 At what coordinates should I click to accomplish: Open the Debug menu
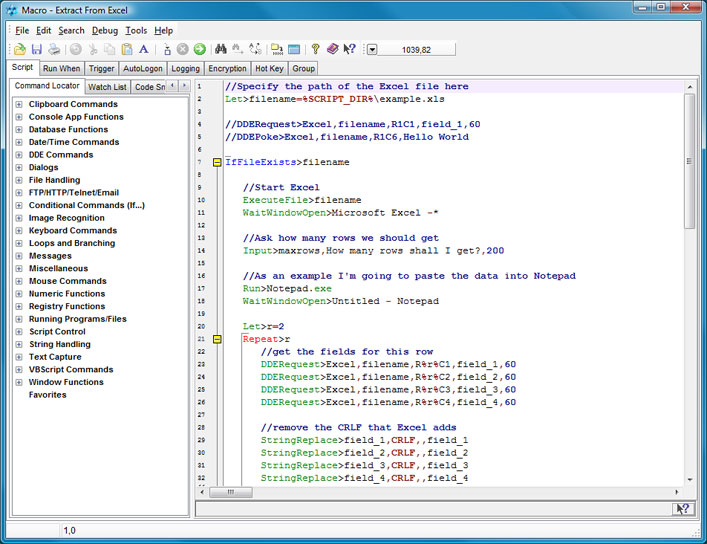(105, 31)
